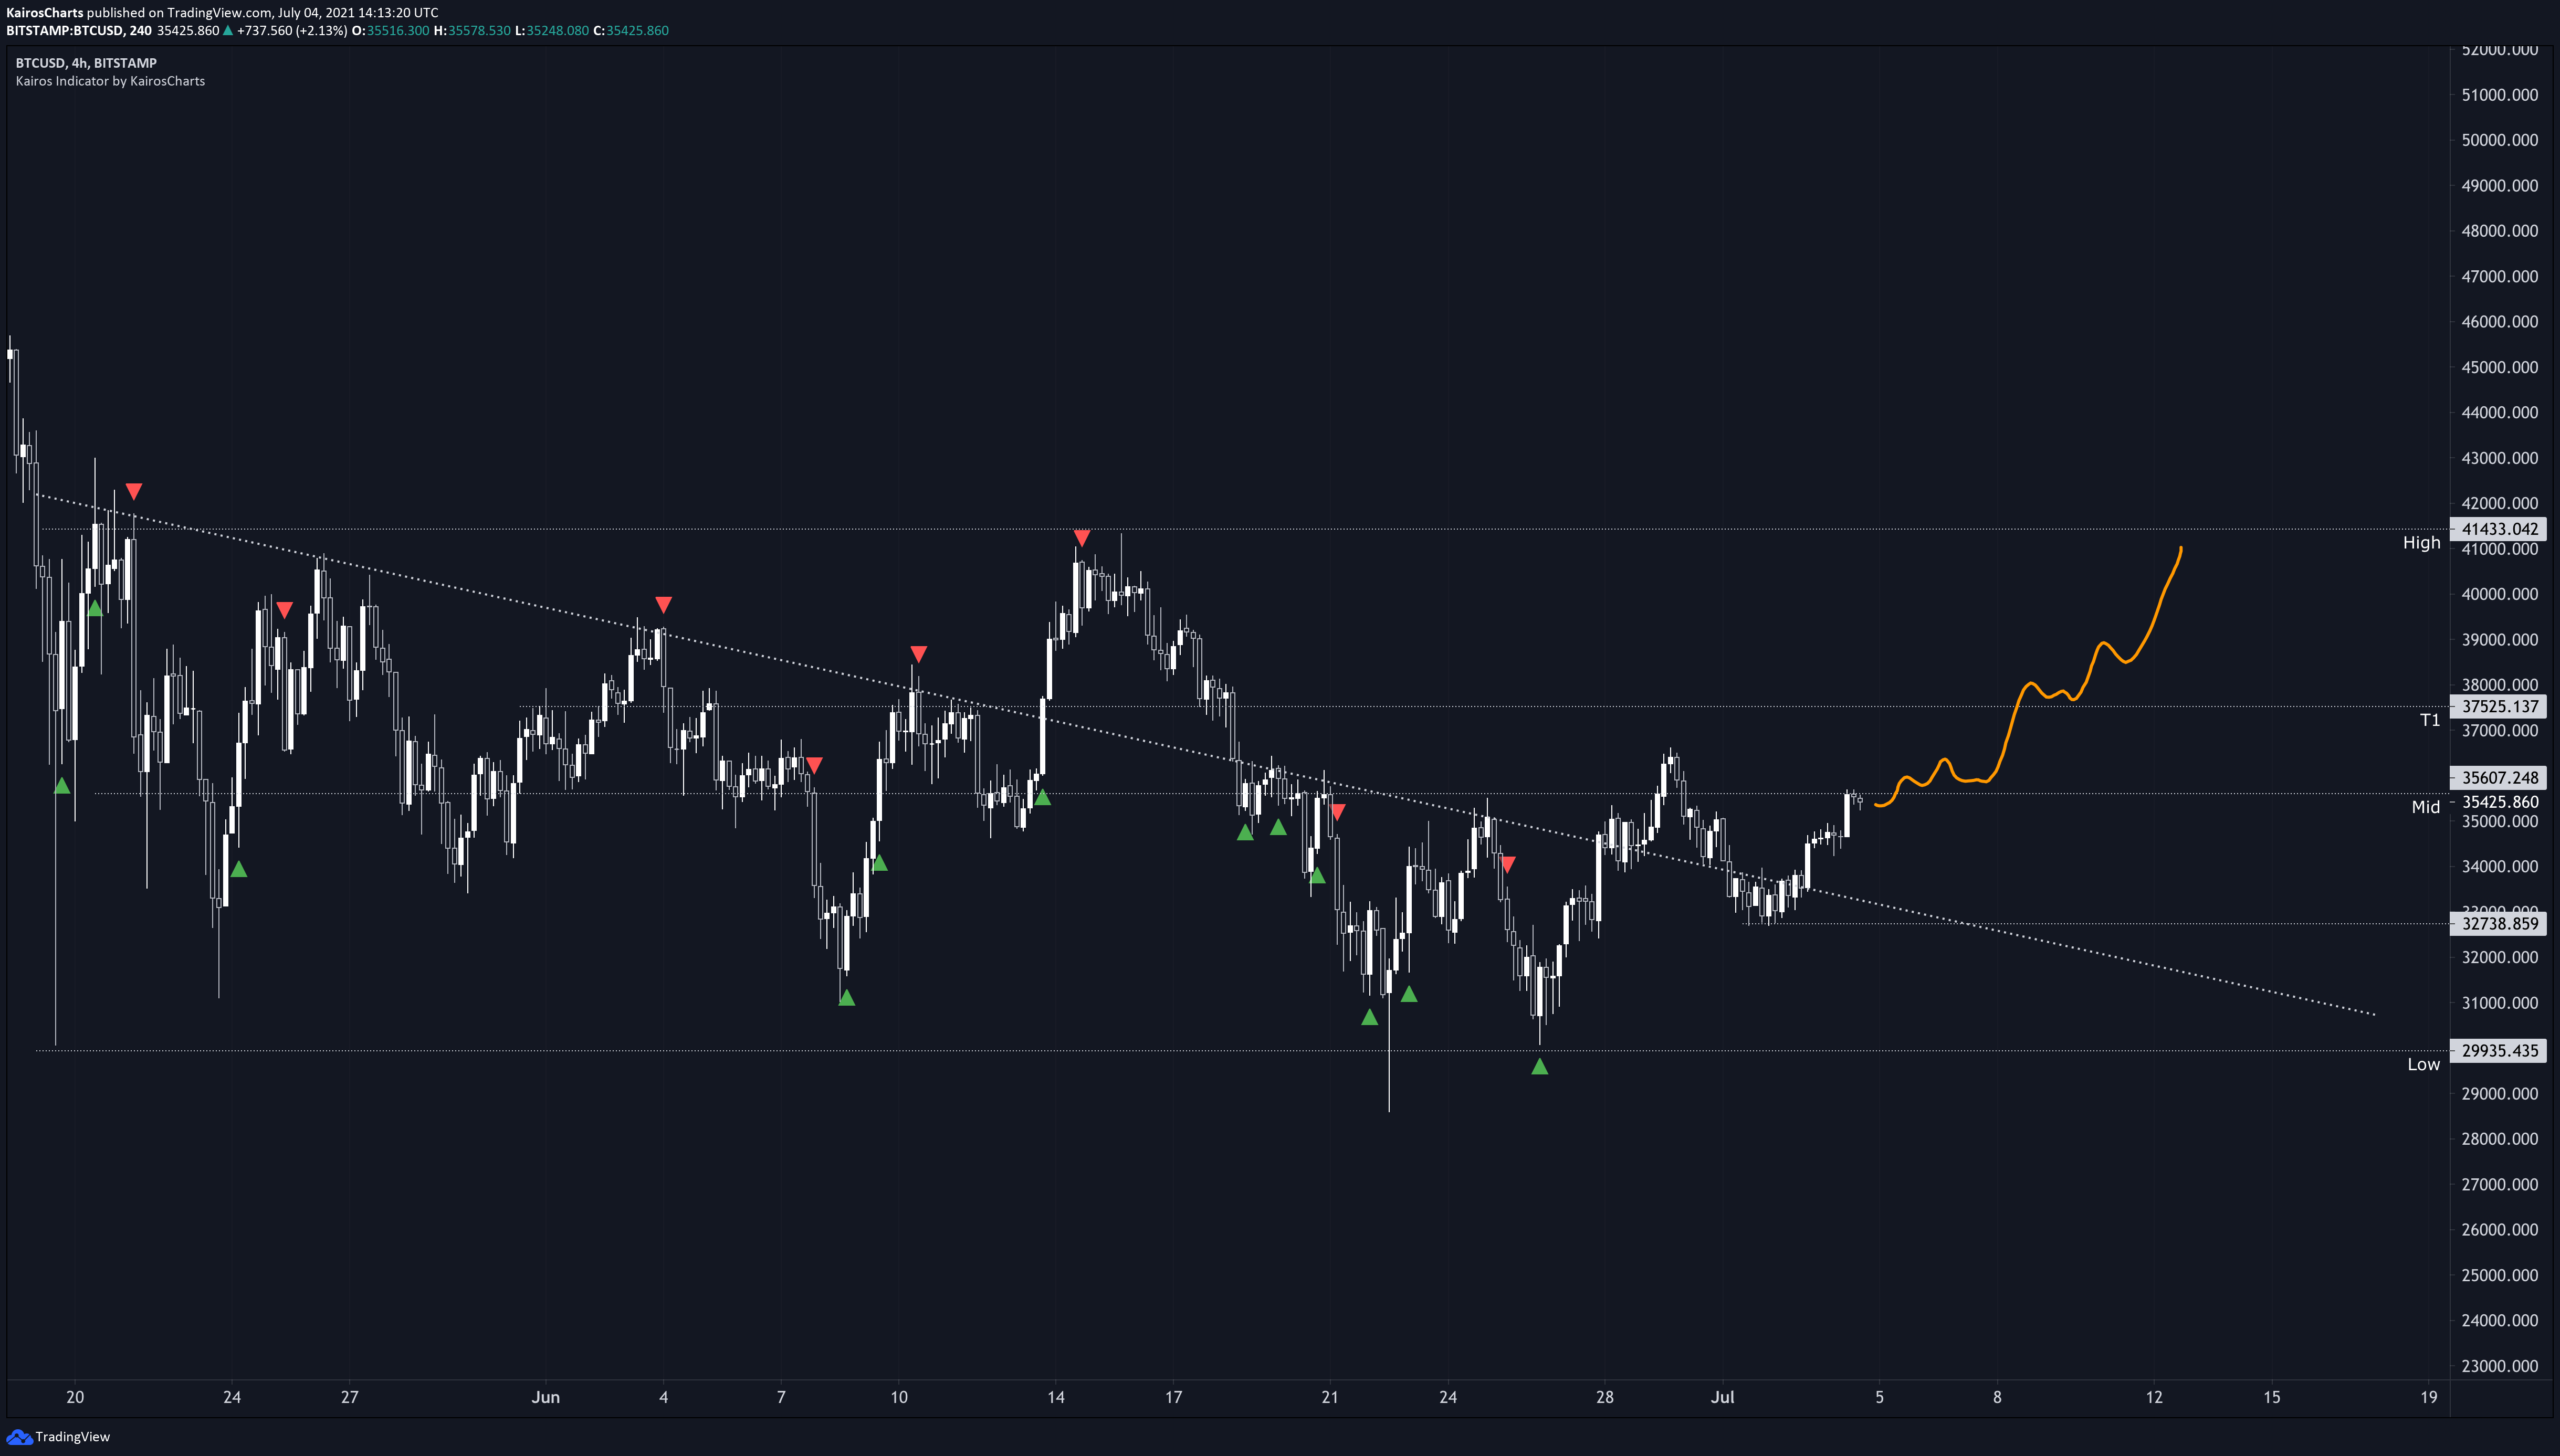
Task: Click the 32738.859 price label
Action: [x=2499, y=923]
